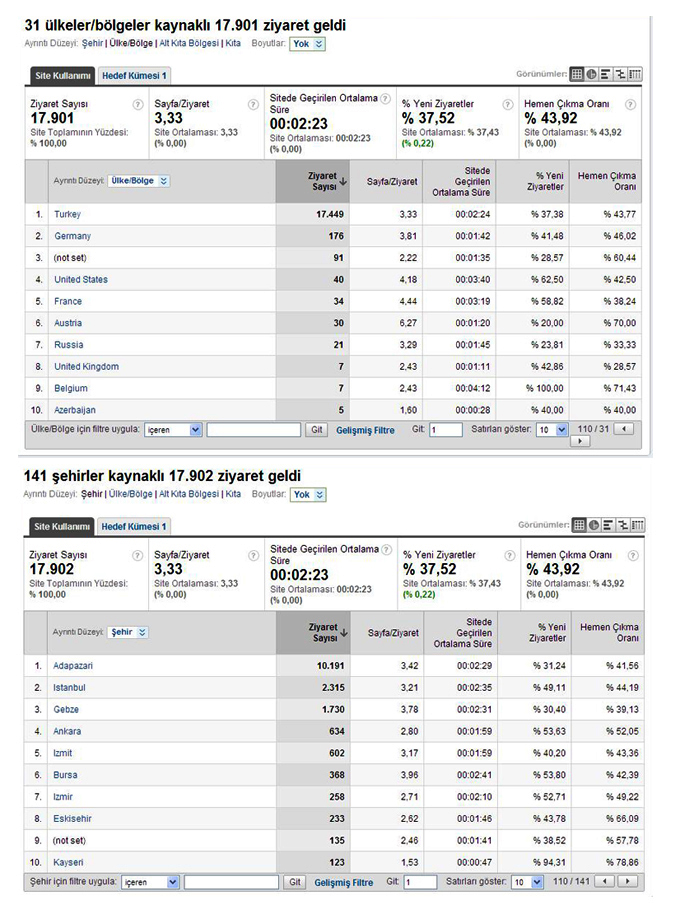Expand Ülke/Bölge detail level dropdown in table header
This screenshot has width=680, height=919.
coord(139,181)
